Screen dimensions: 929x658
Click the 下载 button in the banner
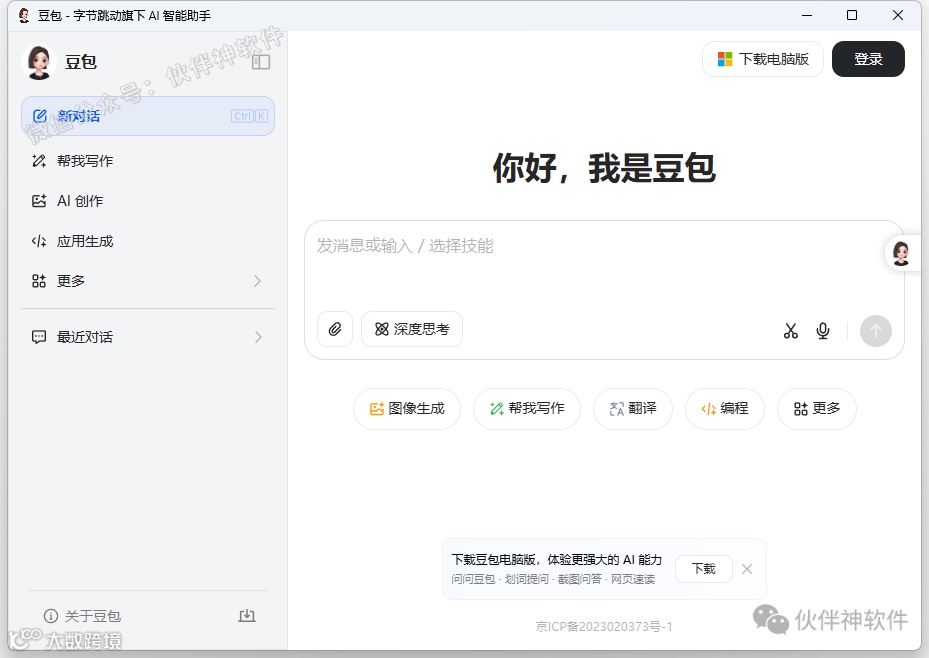tap(704, 569)
